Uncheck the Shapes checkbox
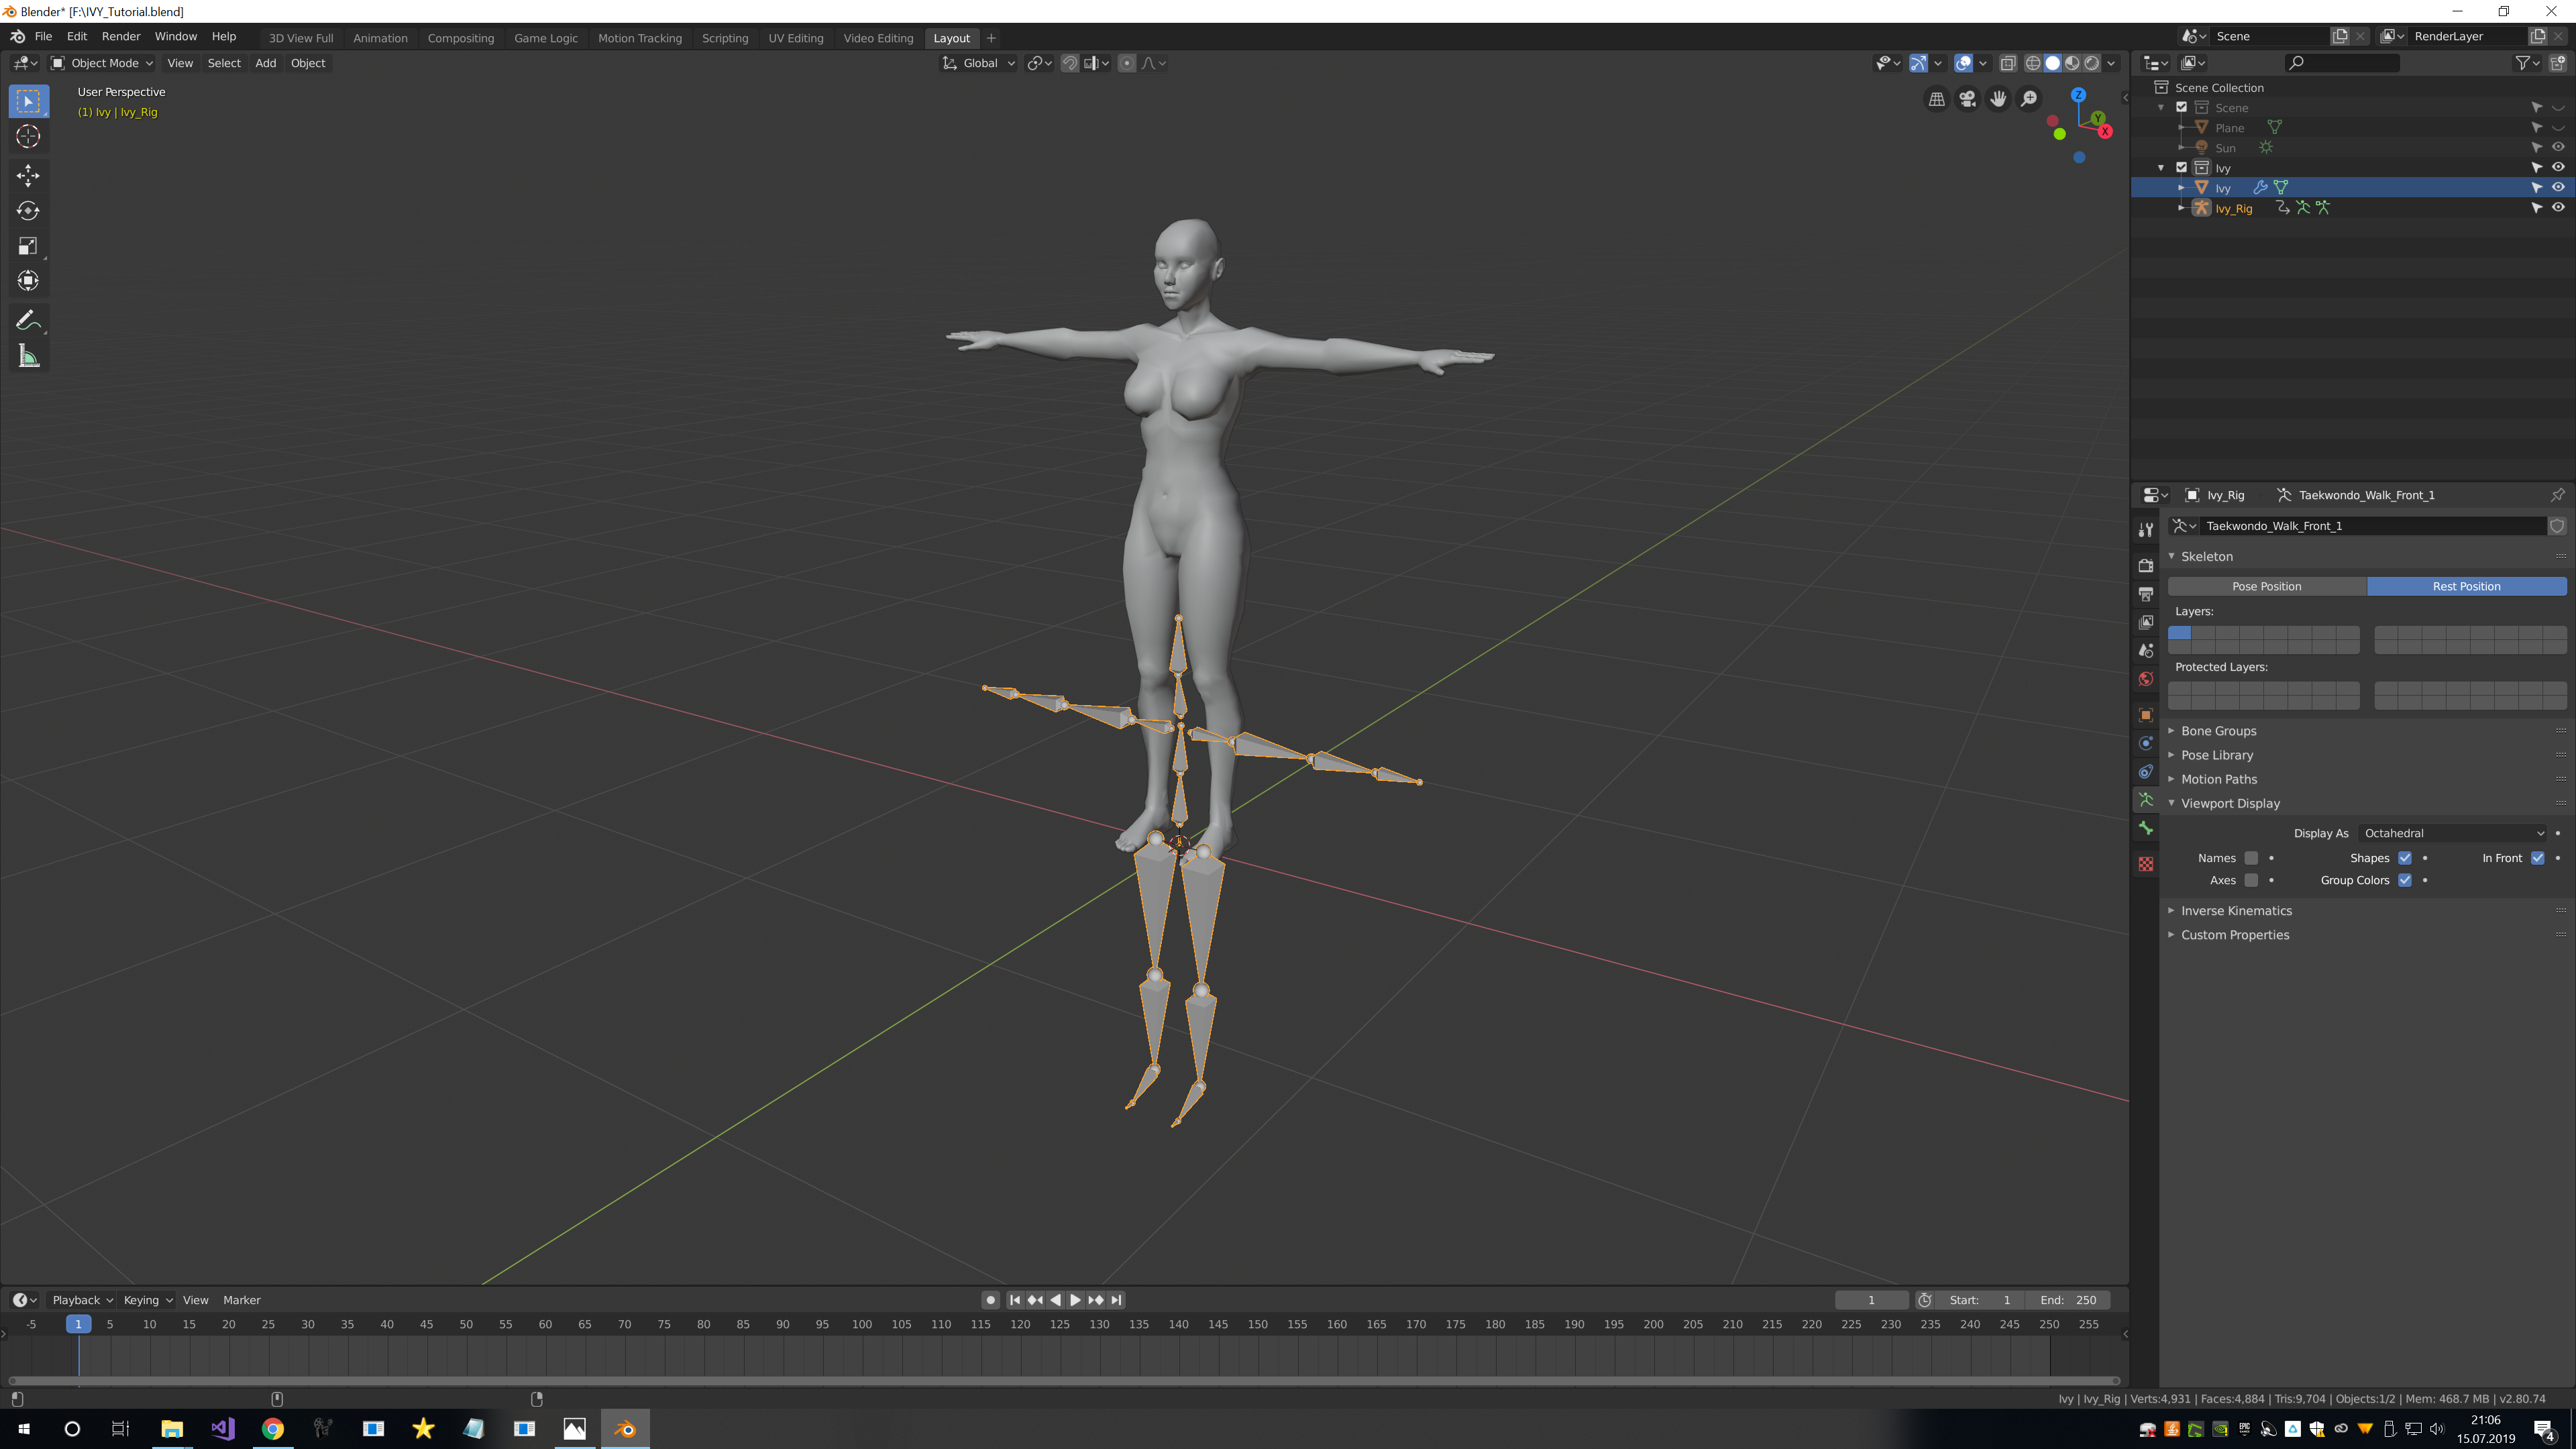This screenshot has height=1449, width=2576. (2405, 858)
